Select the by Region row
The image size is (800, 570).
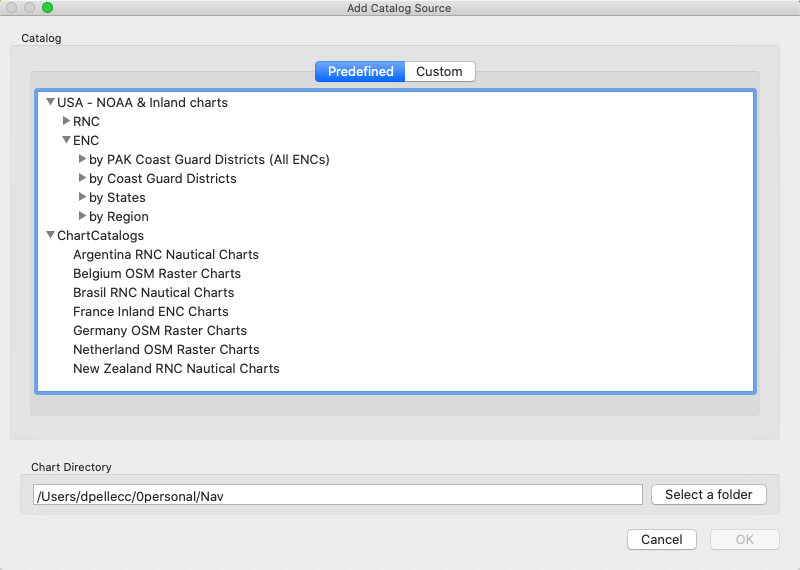coord(119,217)
